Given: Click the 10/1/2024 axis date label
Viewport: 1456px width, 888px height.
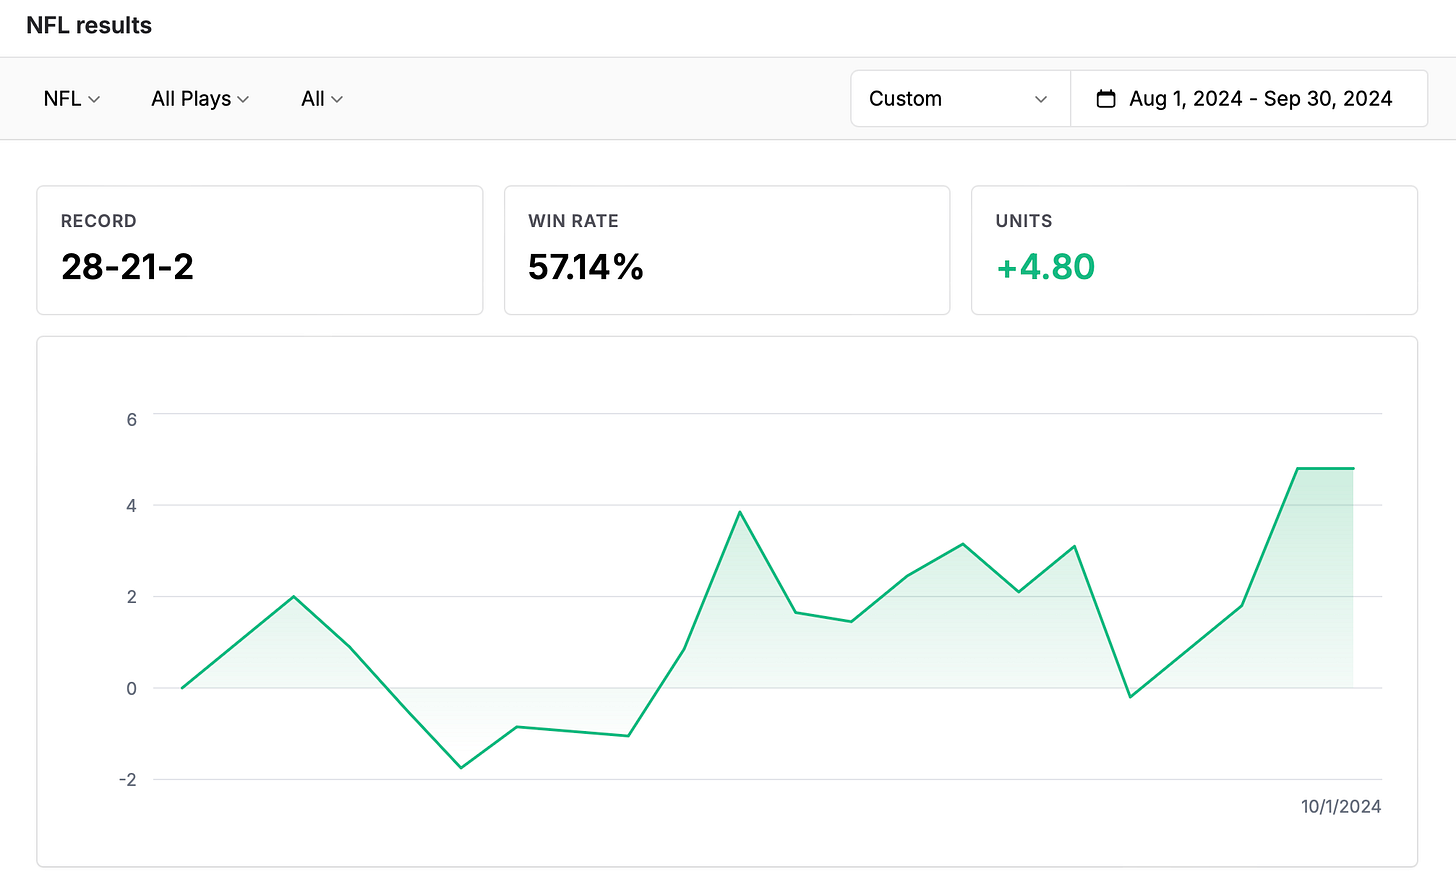Looking at the screenshot, I should click(1341, 807).
